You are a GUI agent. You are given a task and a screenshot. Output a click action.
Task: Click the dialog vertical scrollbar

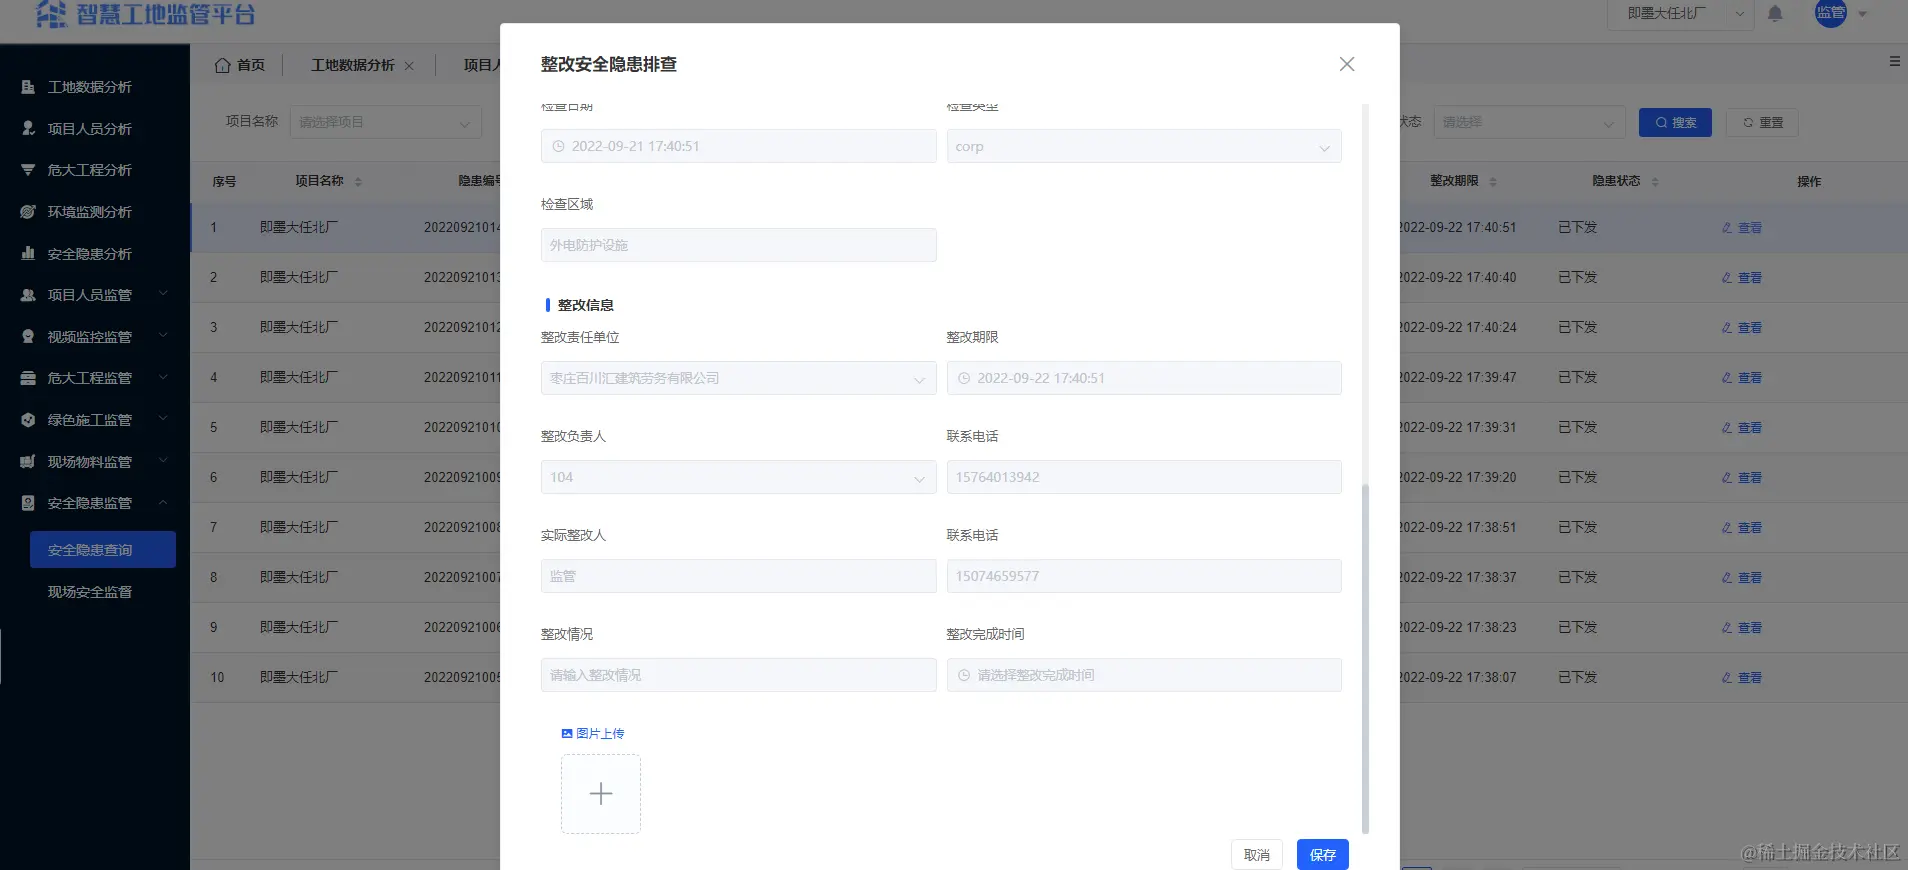[1365, 658]
